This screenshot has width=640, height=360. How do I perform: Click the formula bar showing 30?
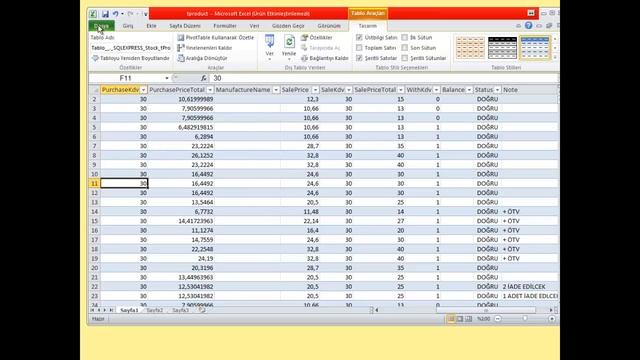pyautogui.click(x=384, y=78)
